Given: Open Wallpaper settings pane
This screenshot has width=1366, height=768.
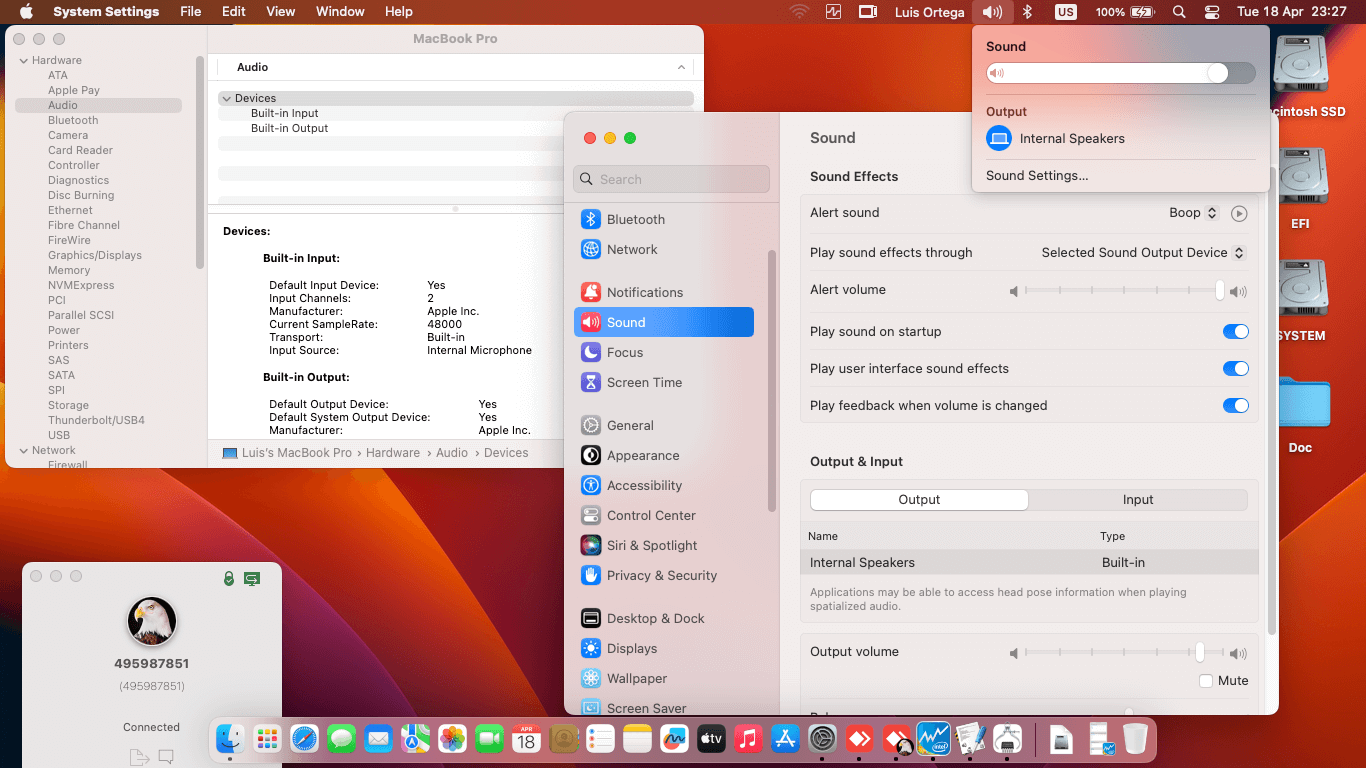Looking at the screenshot, I should click(x=663, y=678).
